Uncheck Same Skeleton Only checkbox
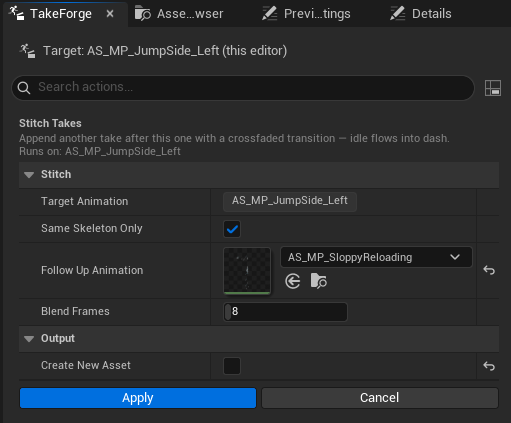The image size is (511, 423). coord(232,229)
